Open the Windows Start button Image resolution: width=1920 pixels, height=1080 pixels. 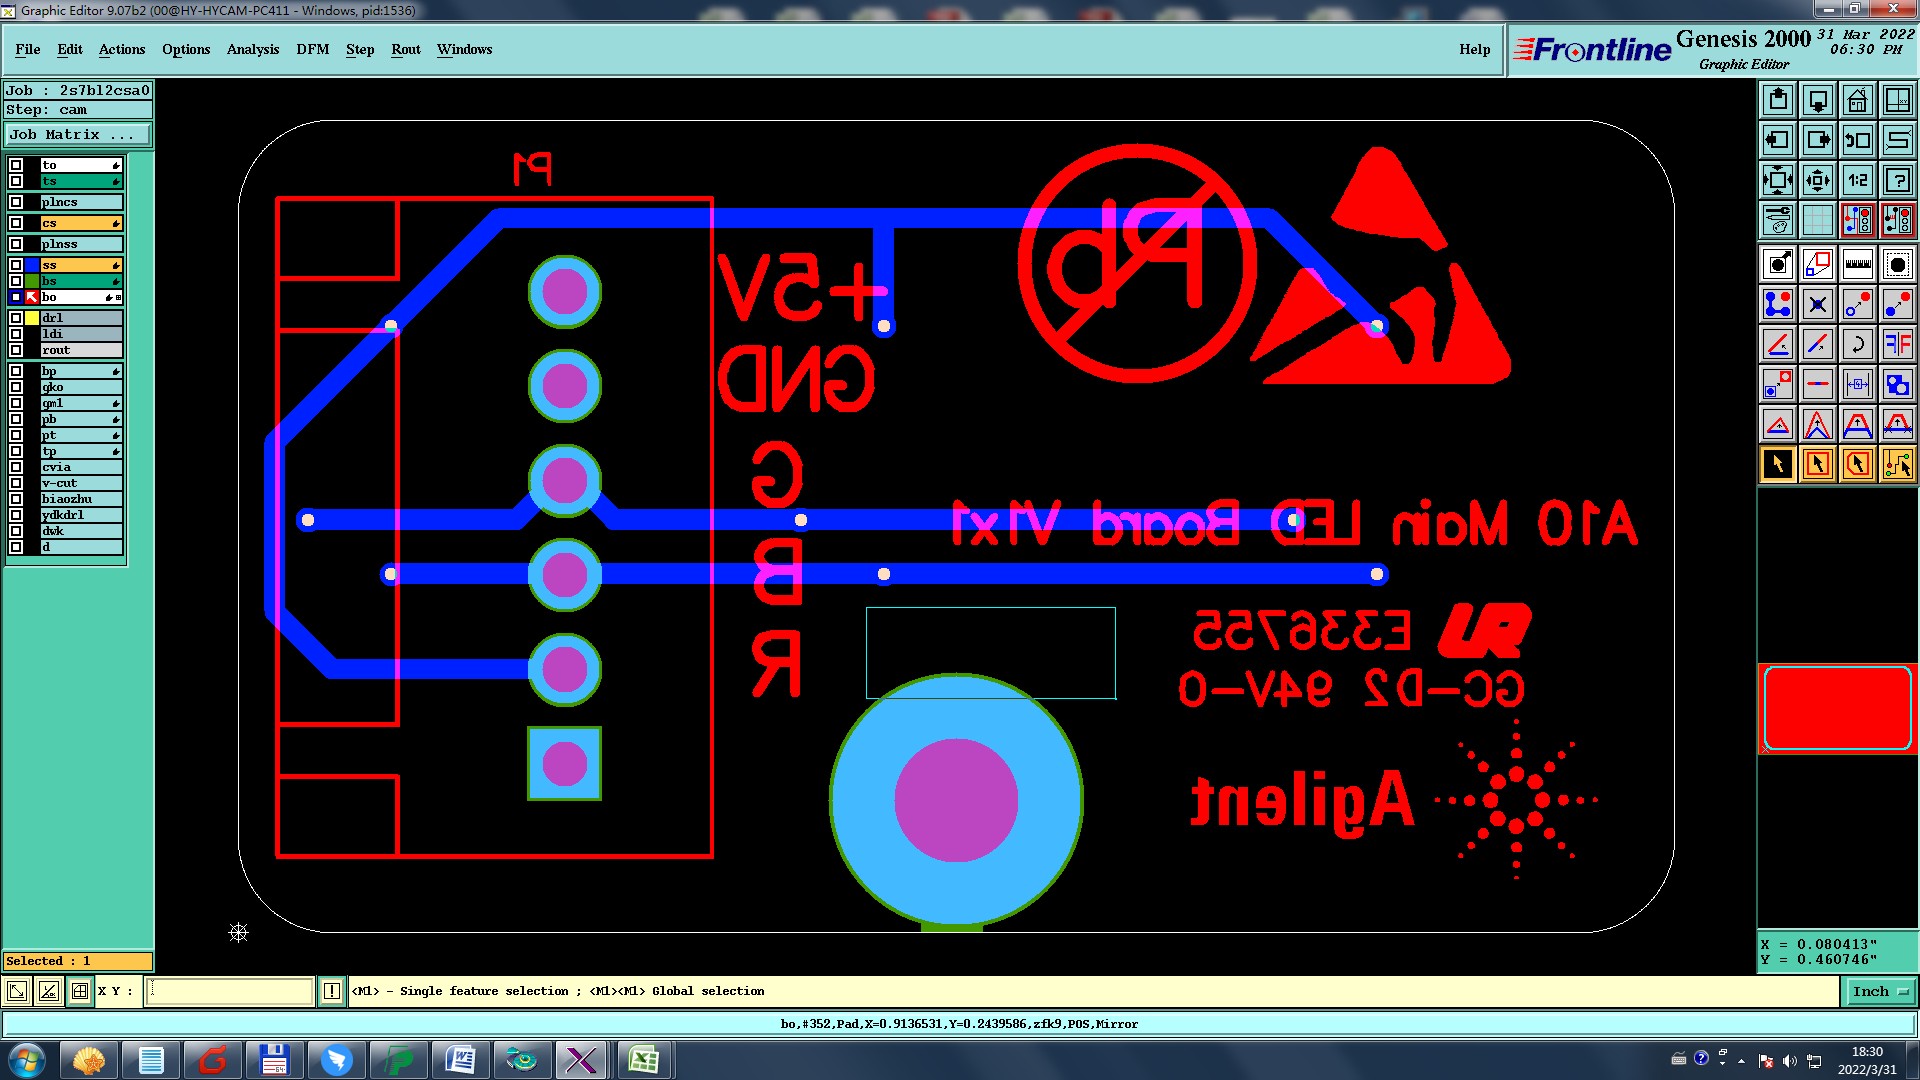click(x=26, y=1060)
